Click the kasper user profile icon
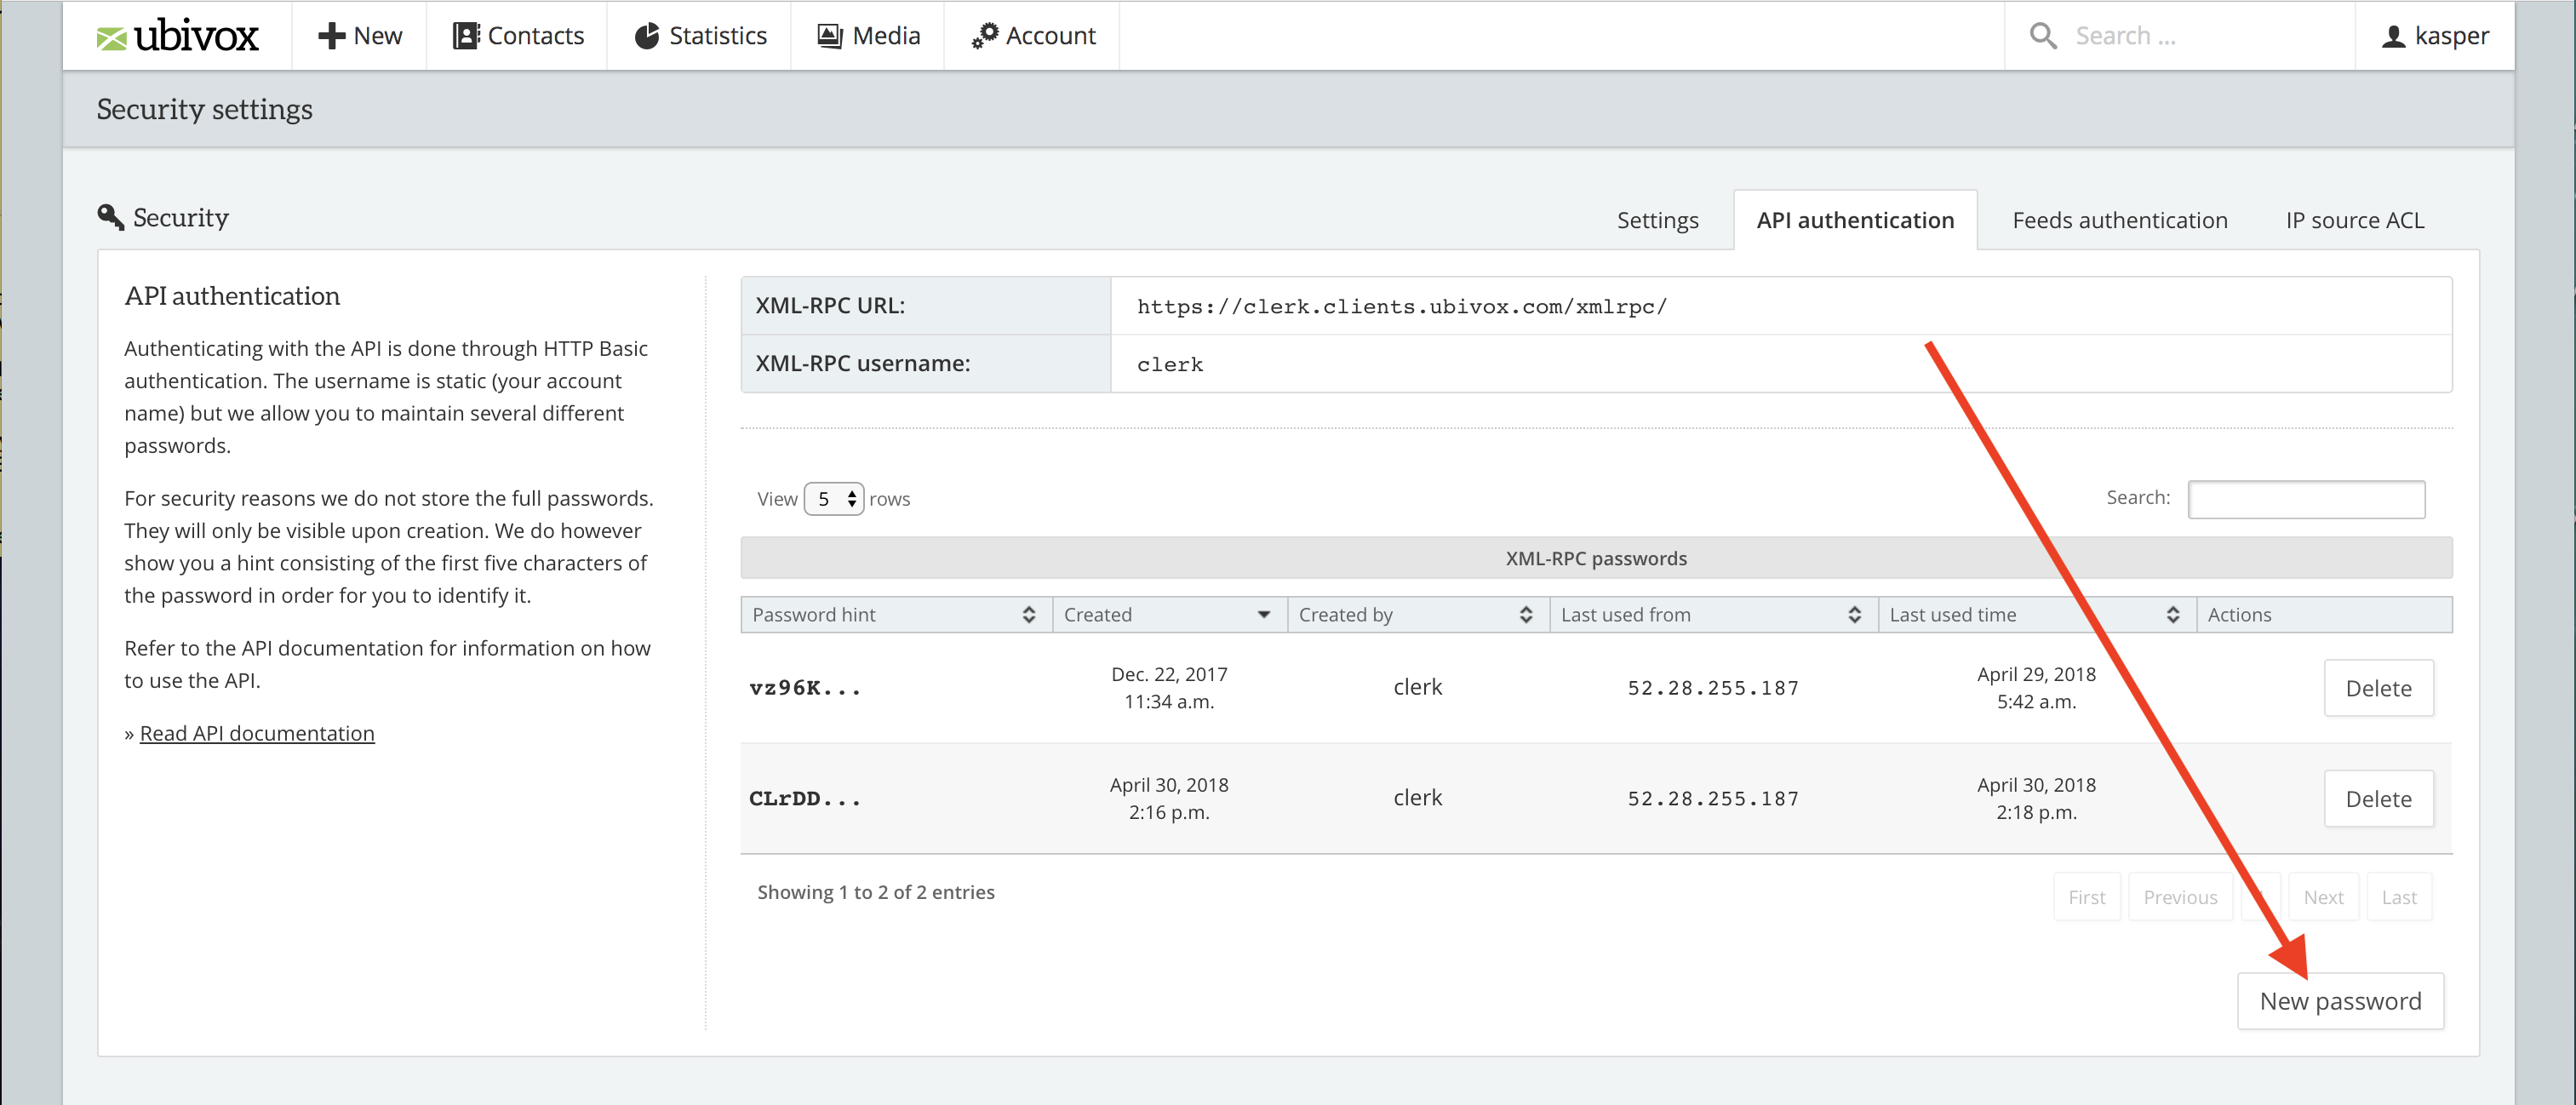The height and width of the screenshot is (1105, 2576). [2393, 37]
